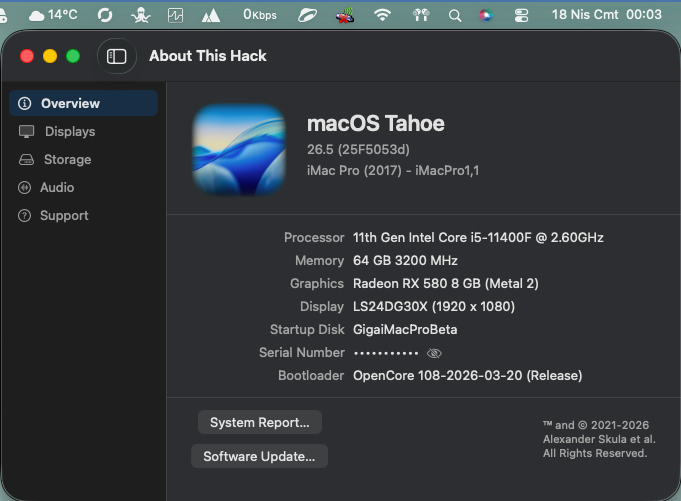Click the red-crossed device icon in menu bar
Screen dimensions: 681x501
345,16
